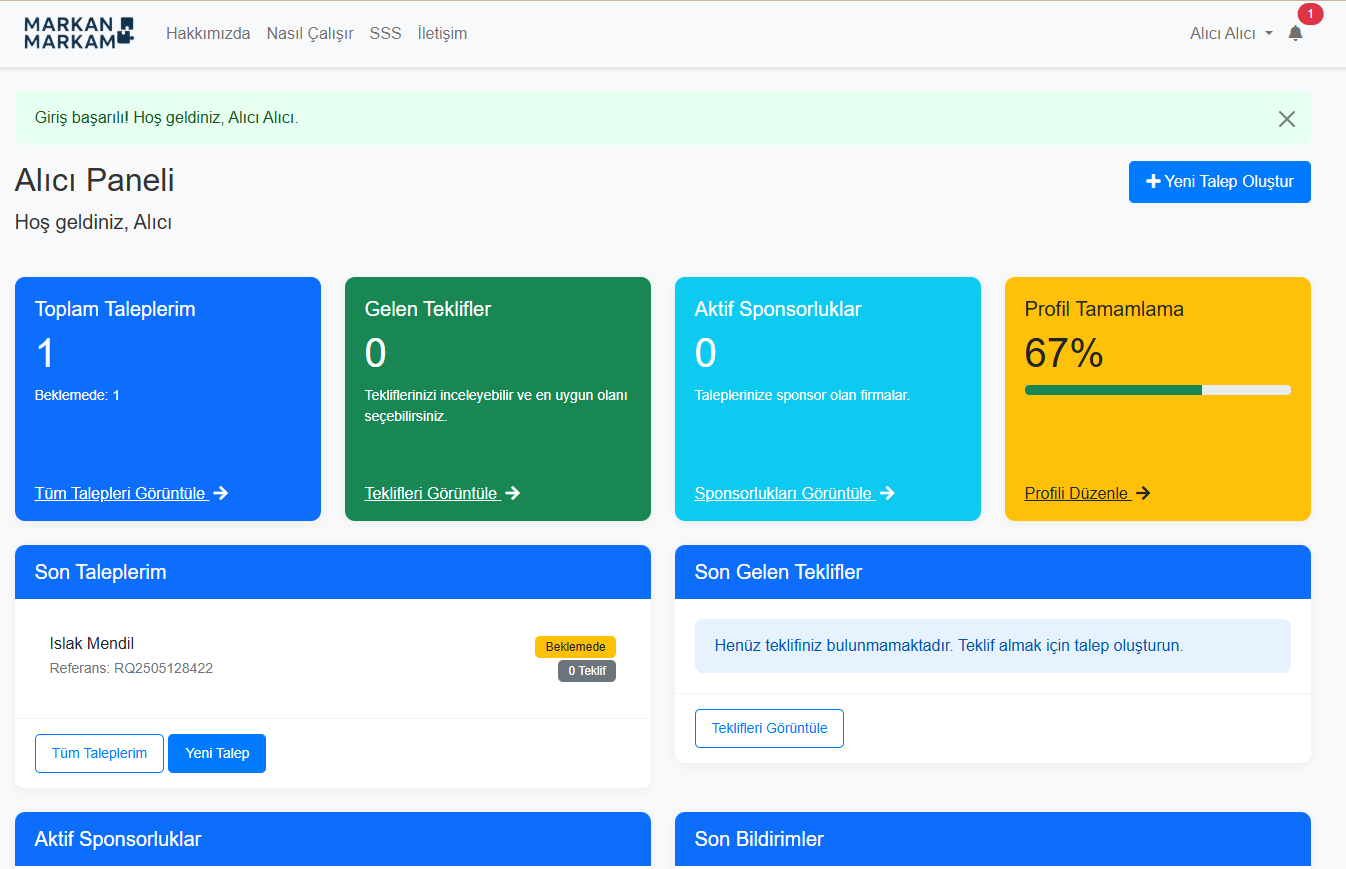Open the Profili Düzenle link
This screenshot has width=1346, height=869.
coord(1087,493)
